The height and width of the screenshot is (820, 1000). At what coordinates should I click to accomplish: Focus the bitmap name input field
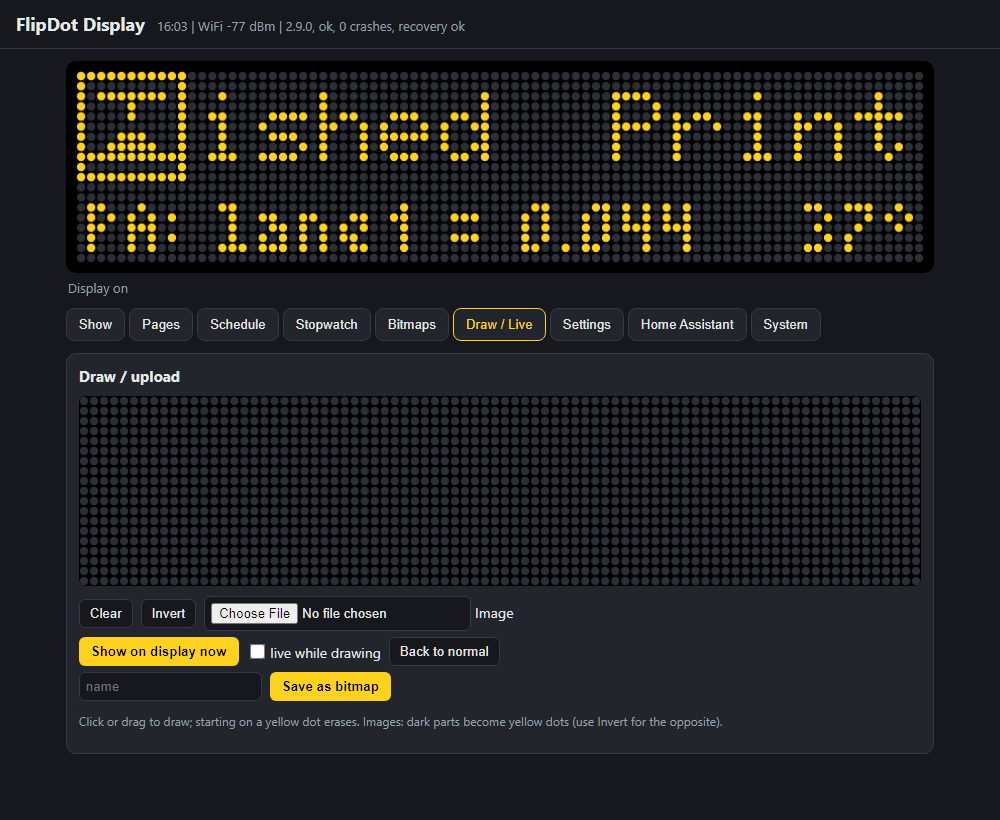[170, 687]
